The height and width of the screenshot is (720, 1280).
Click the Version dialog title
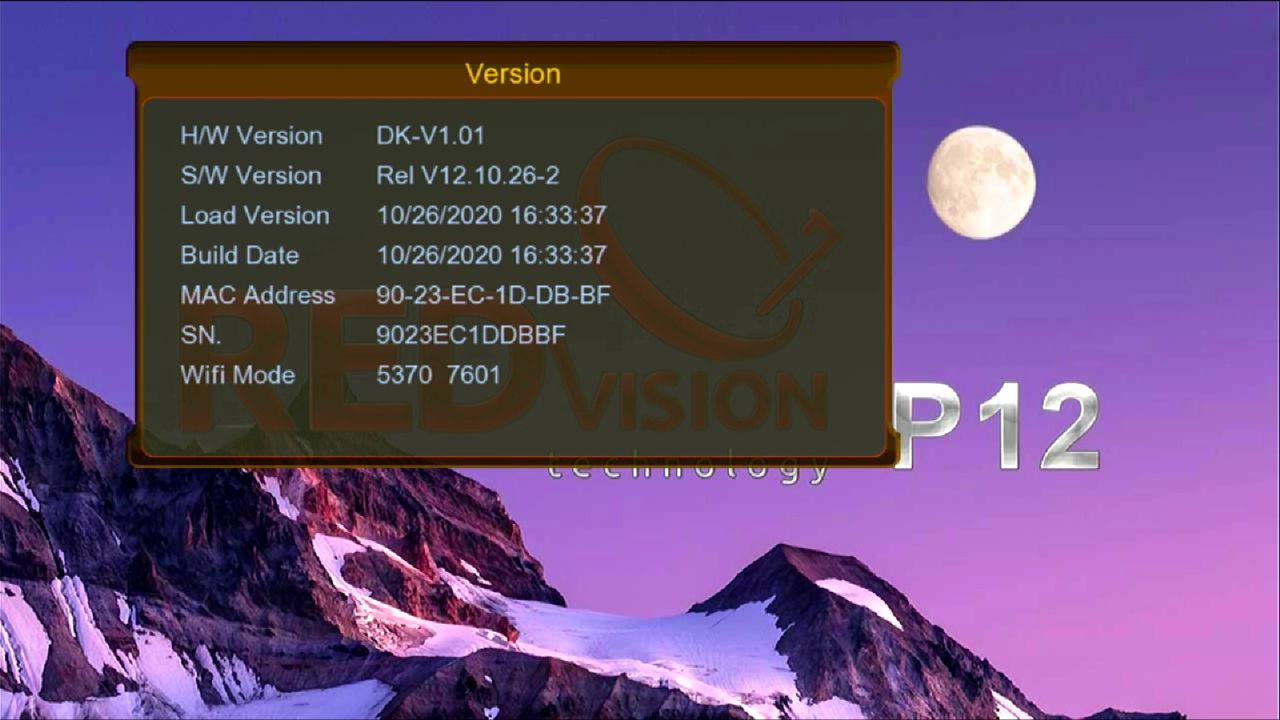coord(512,74)
